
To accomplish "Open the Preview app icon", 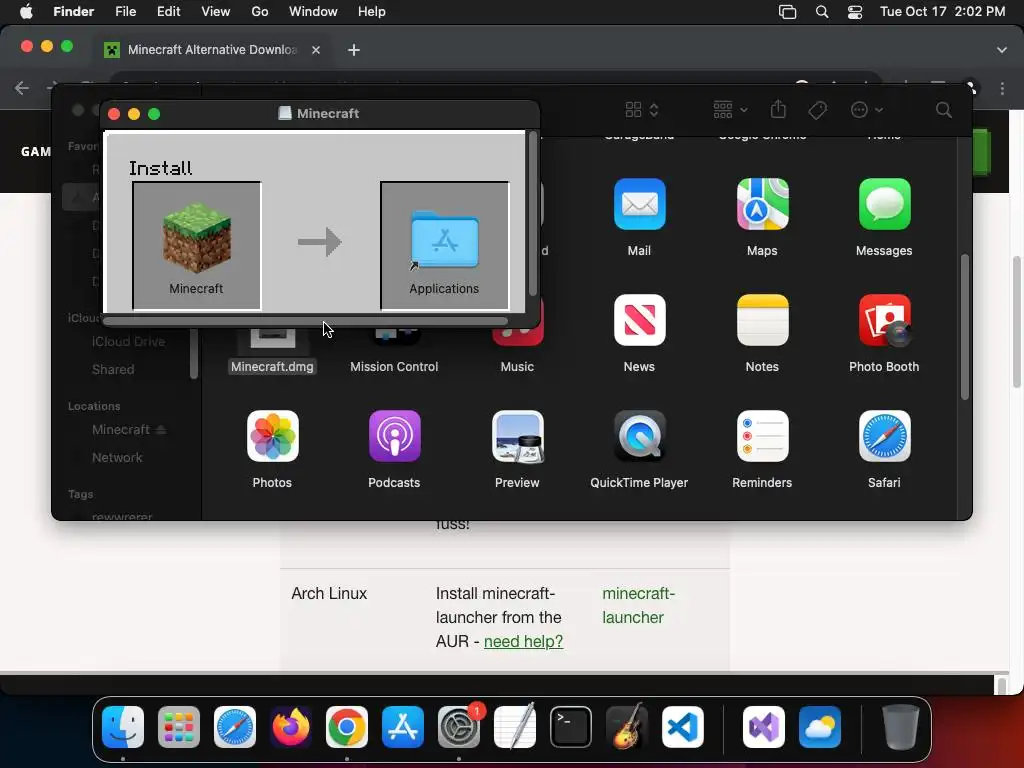I will 517,436.
